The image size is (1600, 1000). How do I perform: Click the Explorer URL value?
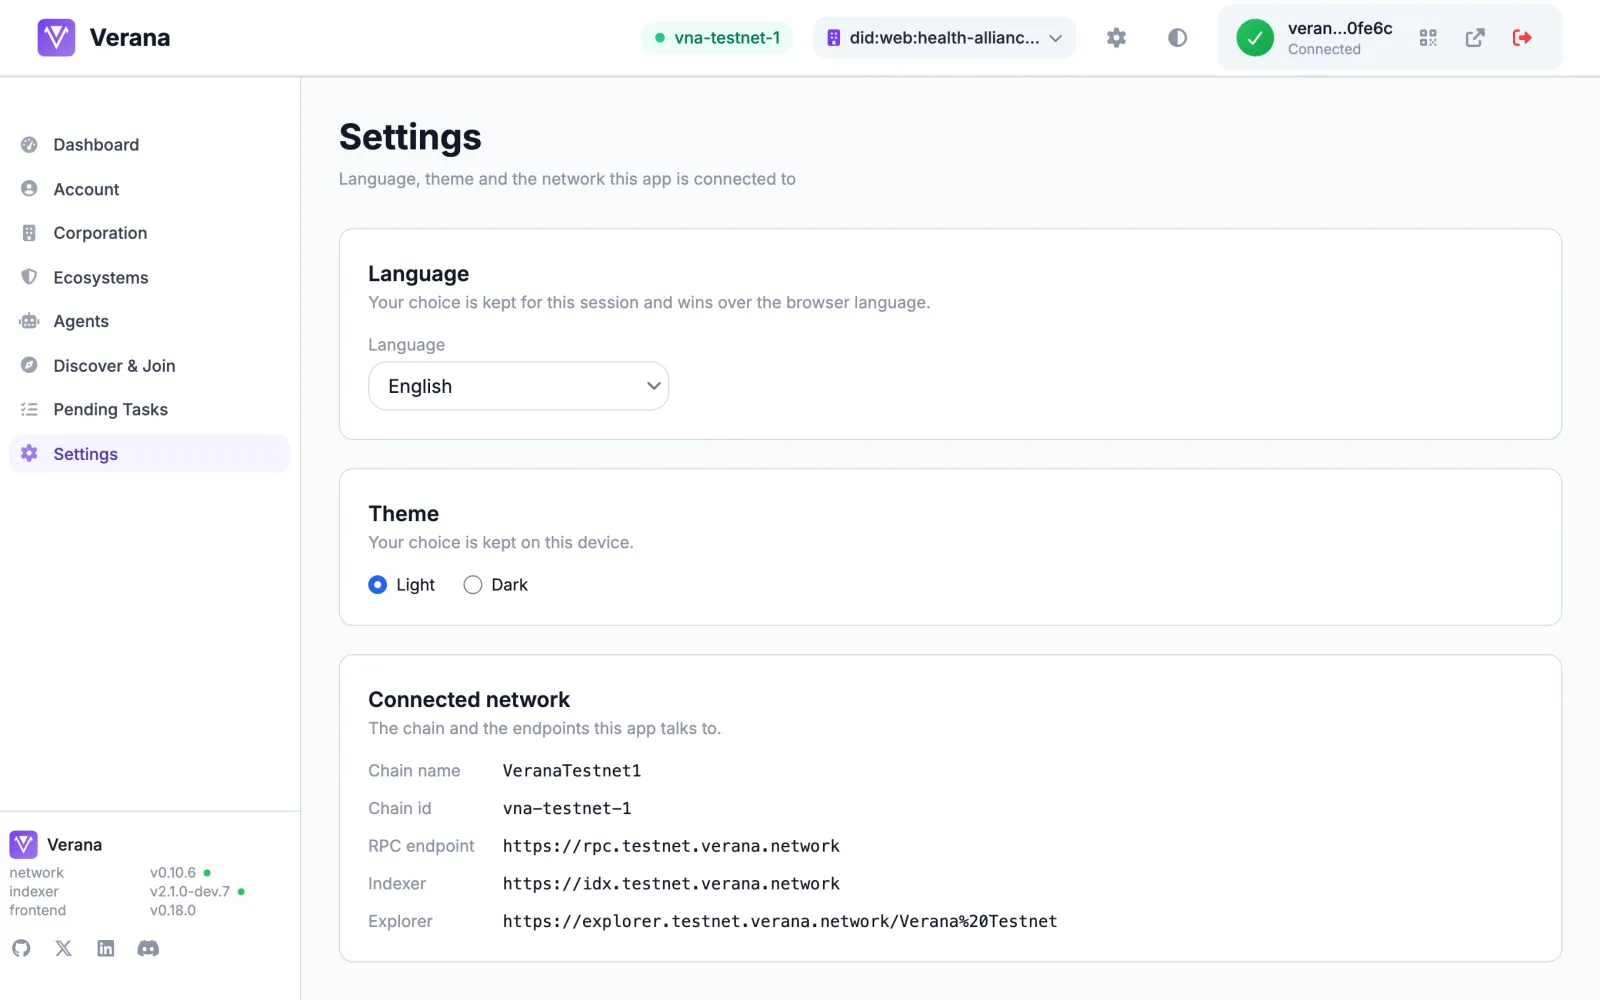(780, 921)
